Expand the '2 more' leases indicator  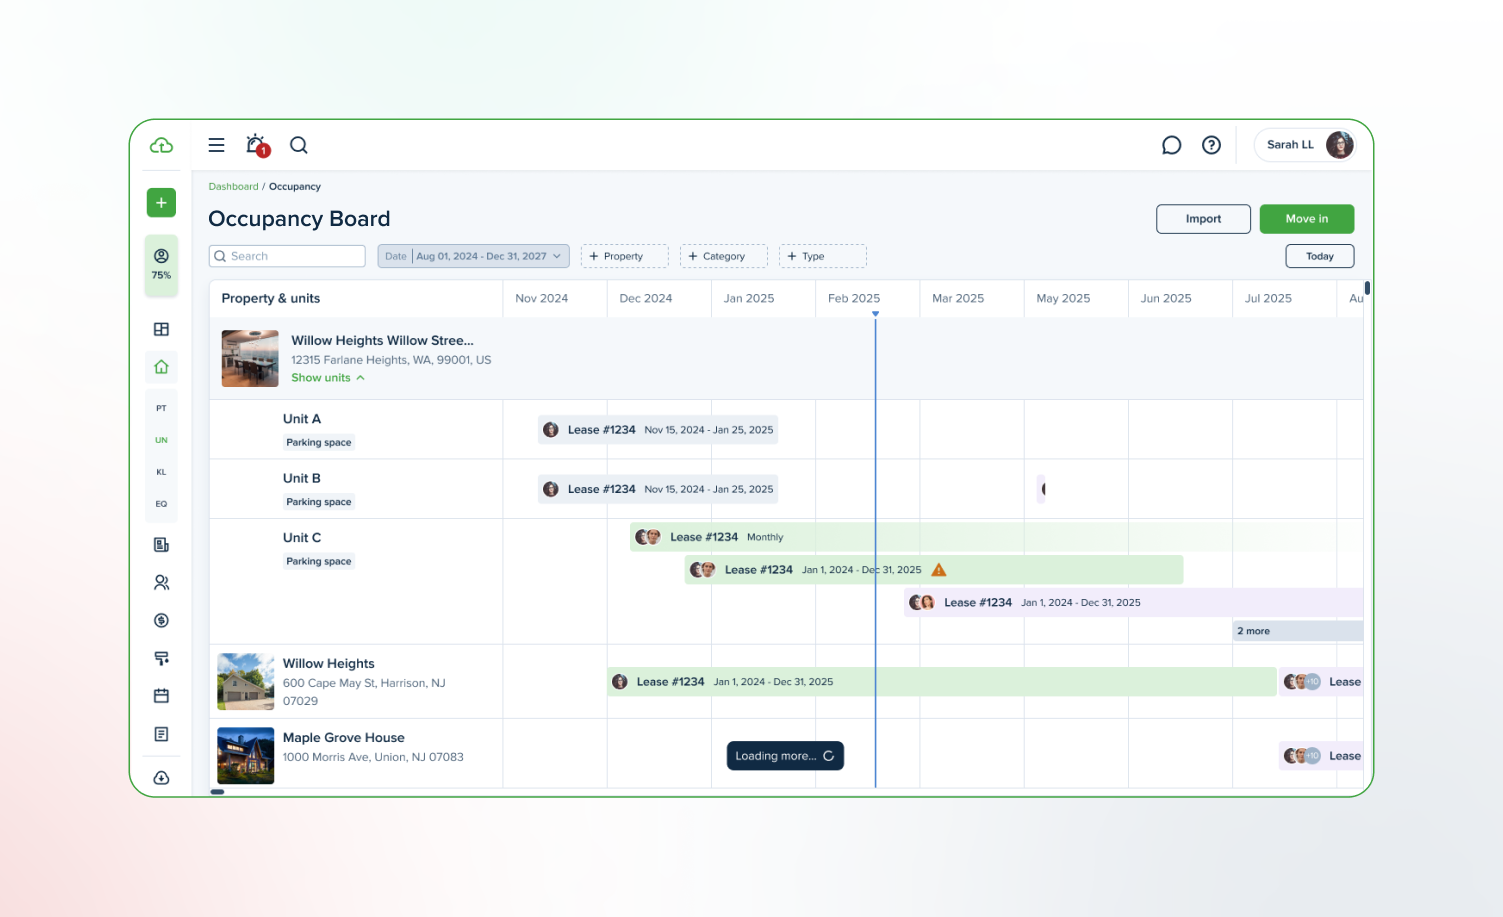tap(1254, 631)
